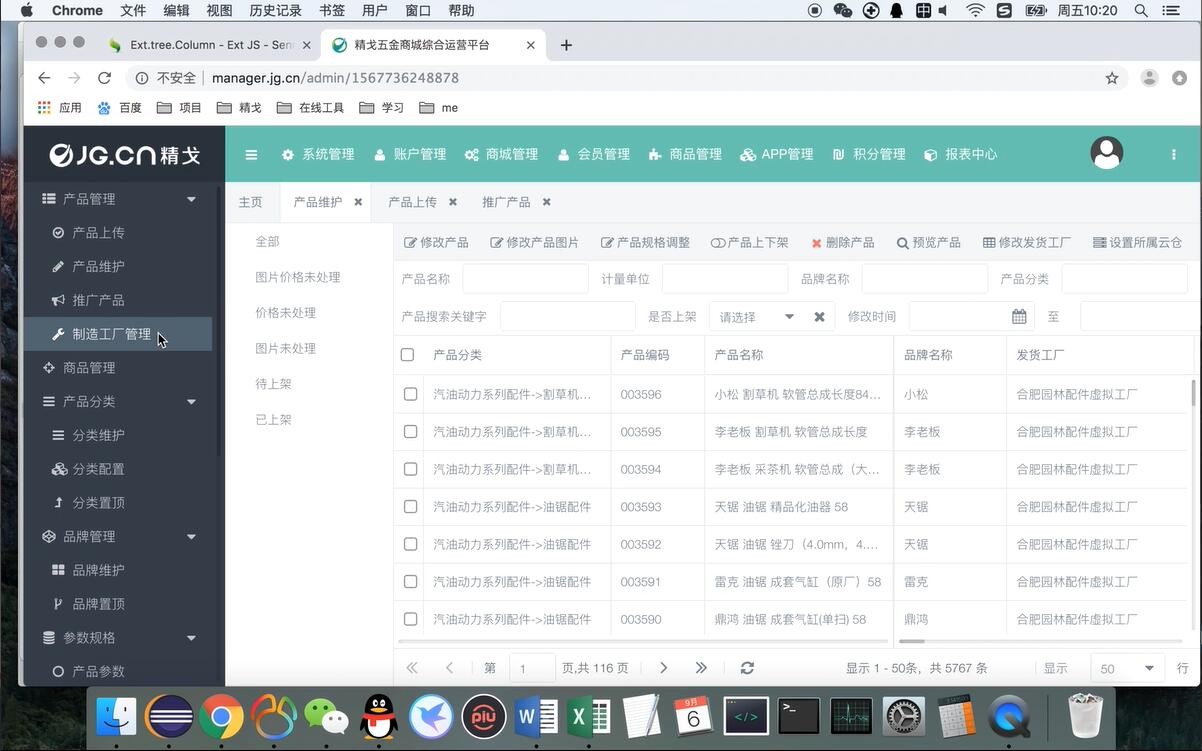1202x751 pixels.
Task: Open the 是否上架 dropdown
Action: click(x=789, y=316)
